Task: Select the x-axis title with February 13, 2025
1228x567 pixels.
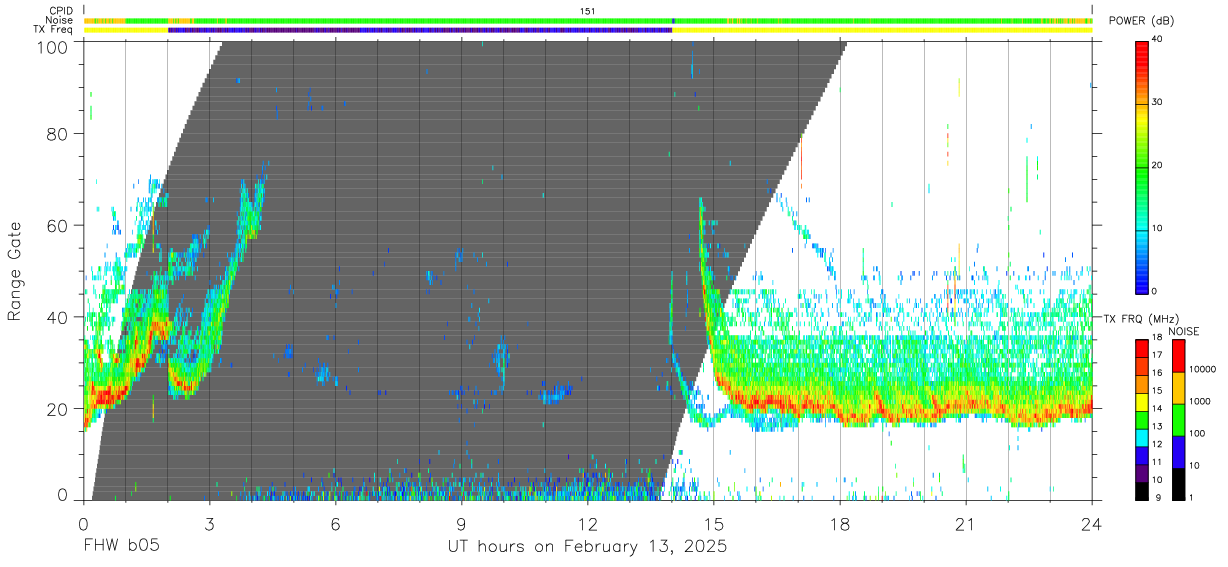Action: (586, 547)
